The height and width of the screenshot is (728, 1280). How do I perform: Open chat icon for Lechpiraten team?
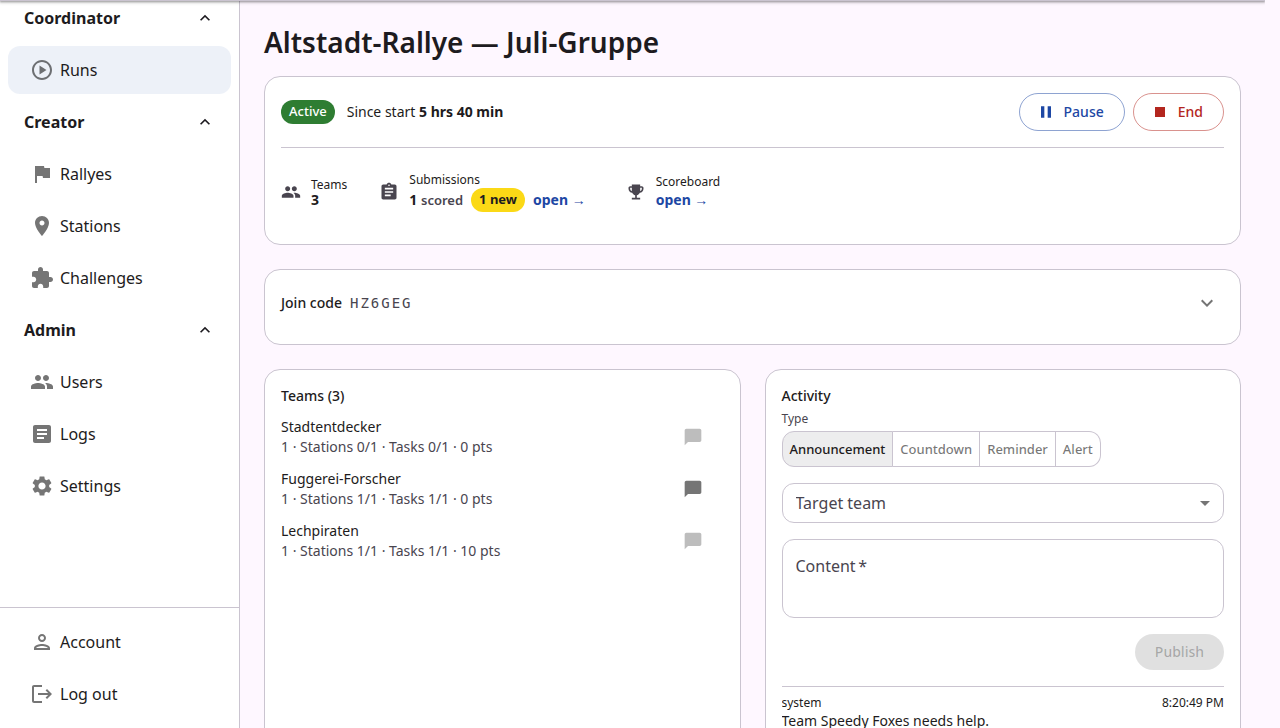693,541
